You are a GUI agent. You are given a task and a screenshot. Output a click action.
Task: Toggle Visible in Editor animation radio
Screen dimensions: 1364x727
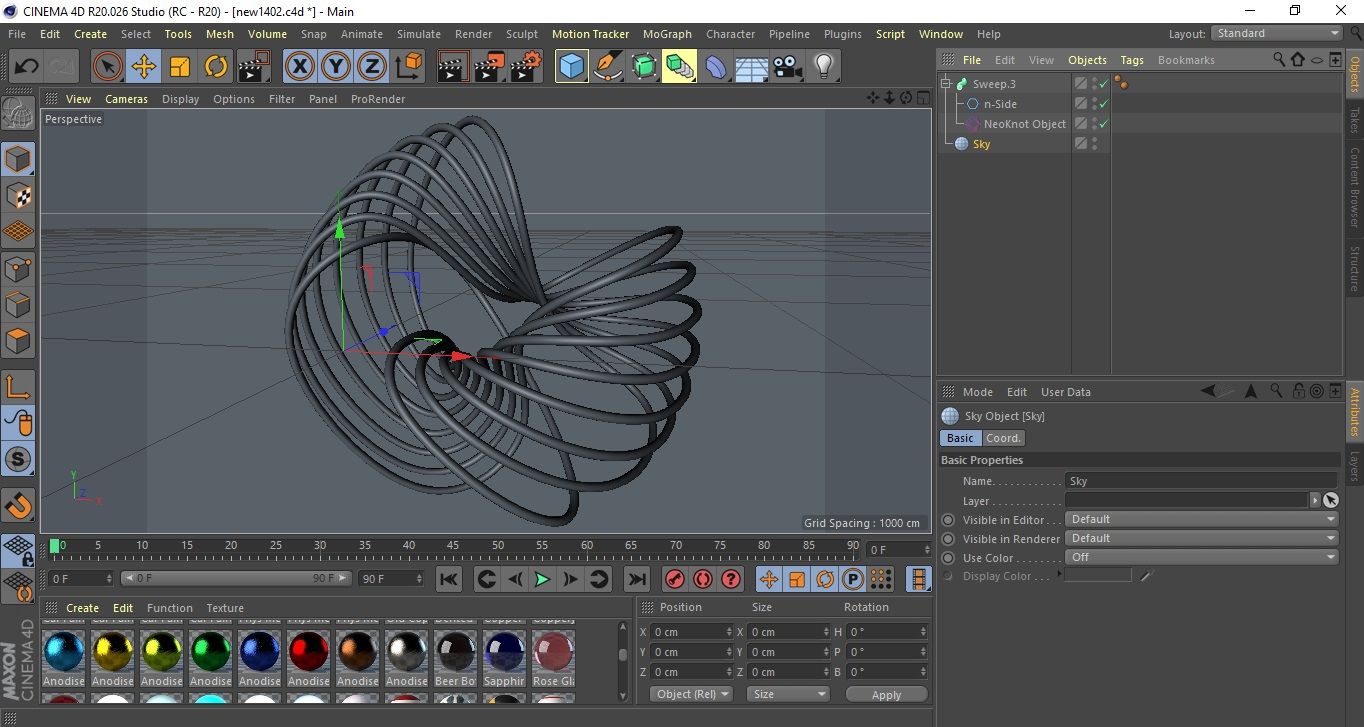tap(948, 520)
